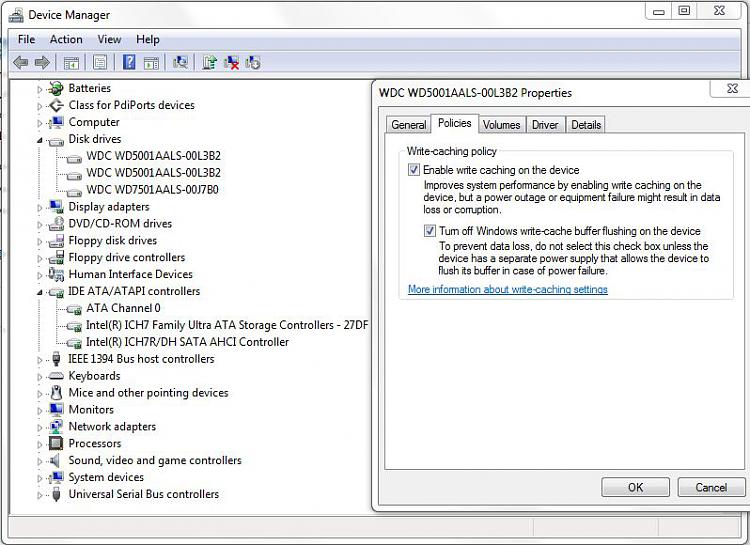The width and height of the screenshot is (750, 545).
Task: Close the WD5001AALS Properties dialog
Action: tap(732, 89)
